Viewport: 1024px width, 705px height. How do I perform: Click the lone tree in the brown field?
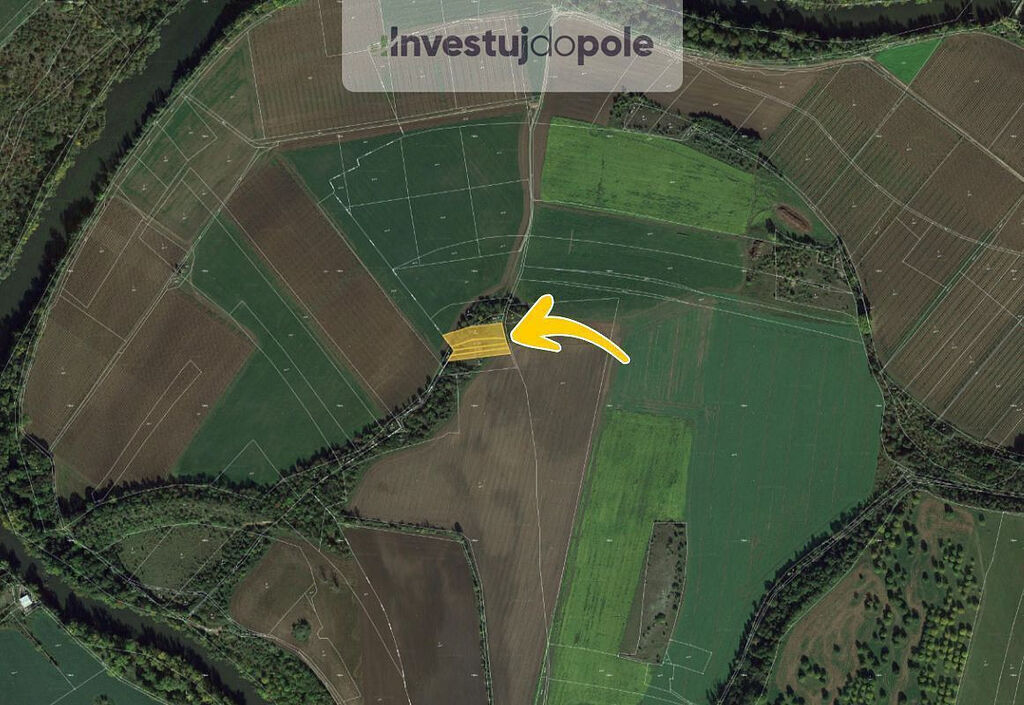click(x=300, y=629)
